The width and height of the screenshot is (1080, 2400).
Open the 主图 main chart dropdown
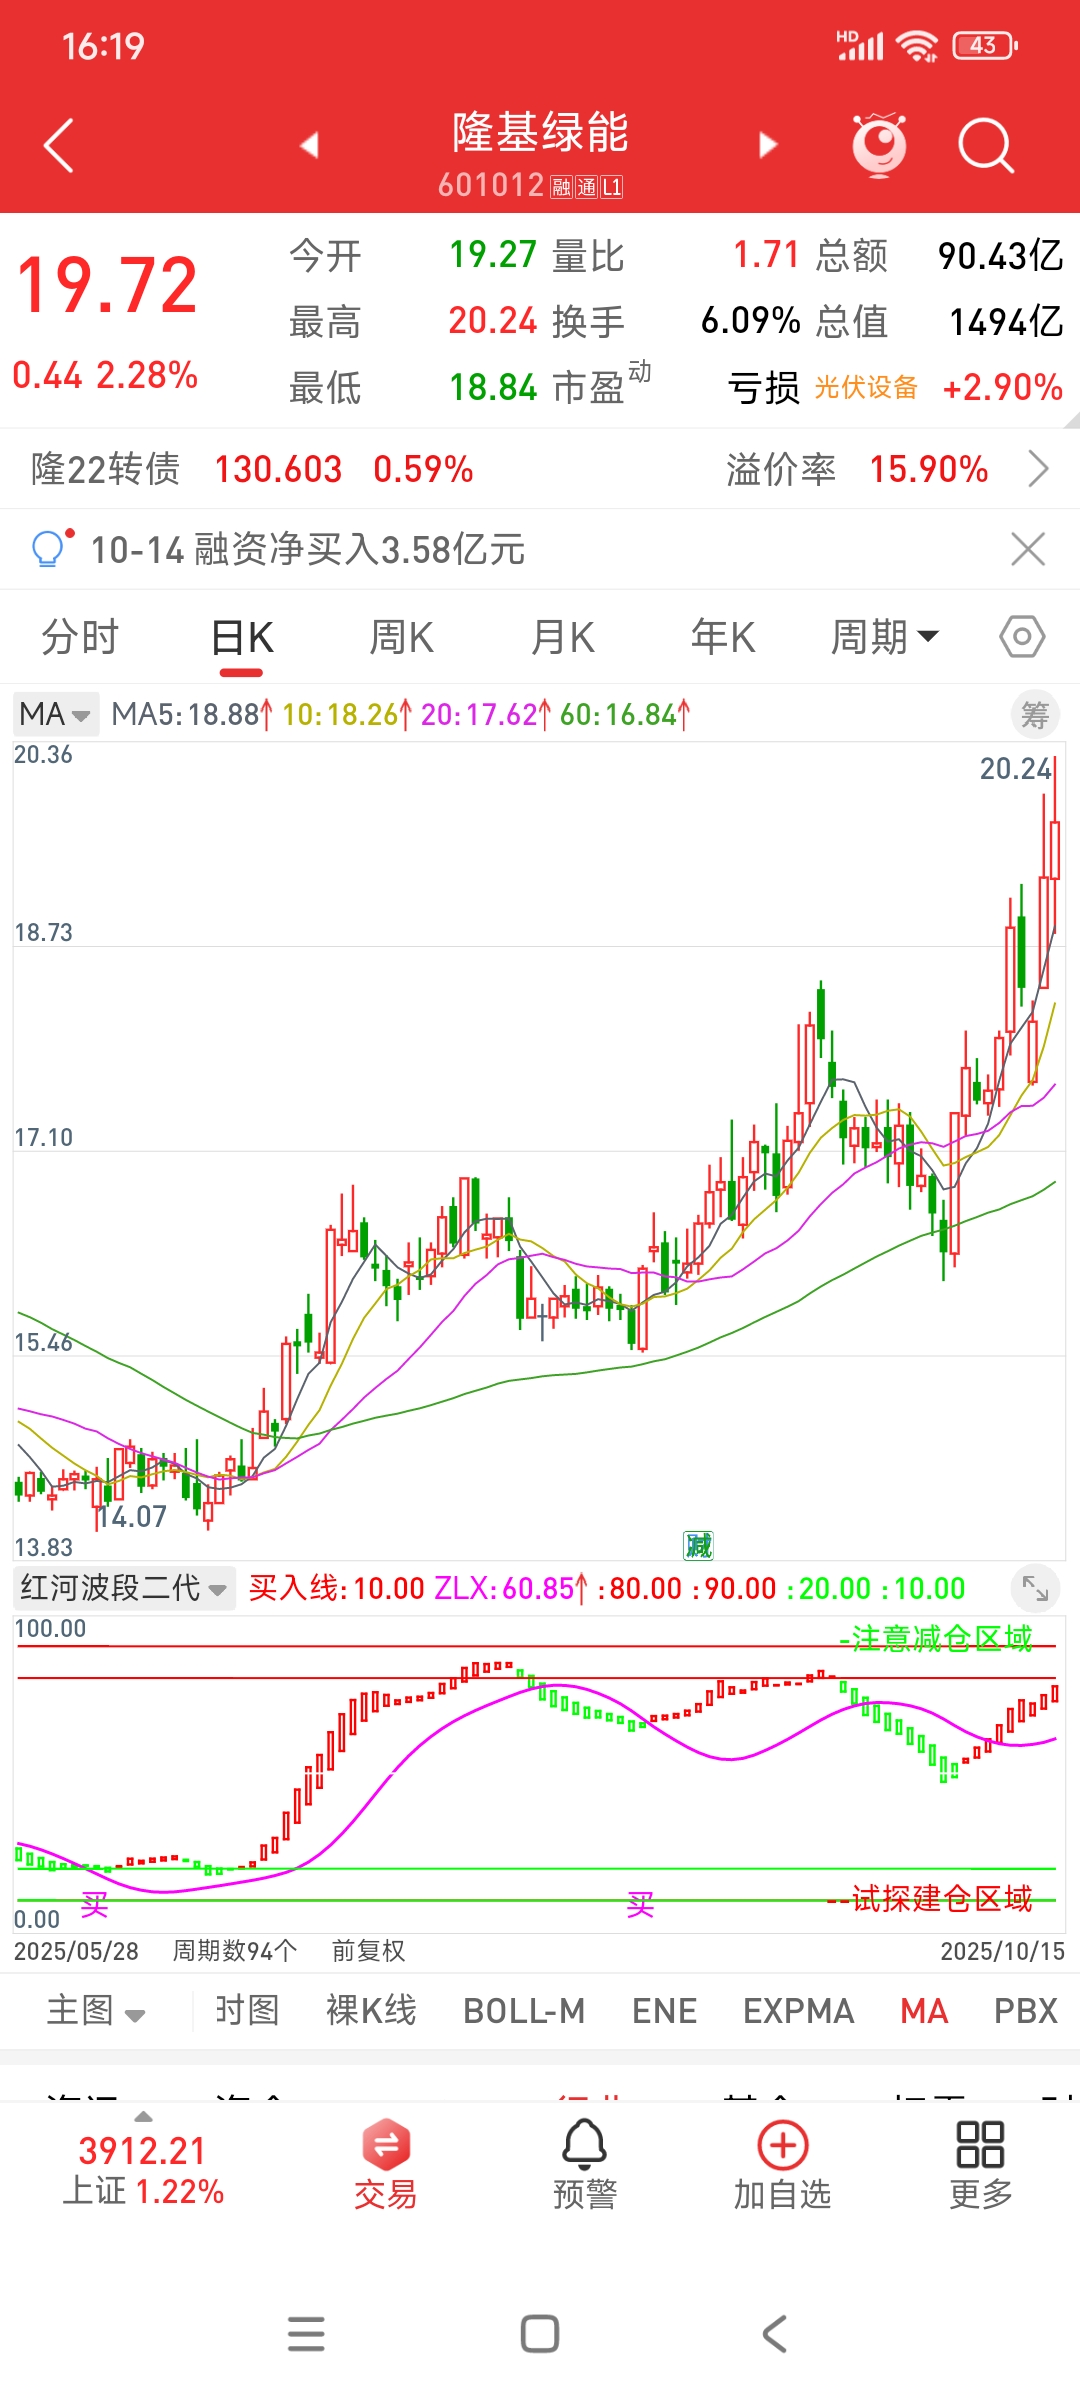tap(96, 2010)
